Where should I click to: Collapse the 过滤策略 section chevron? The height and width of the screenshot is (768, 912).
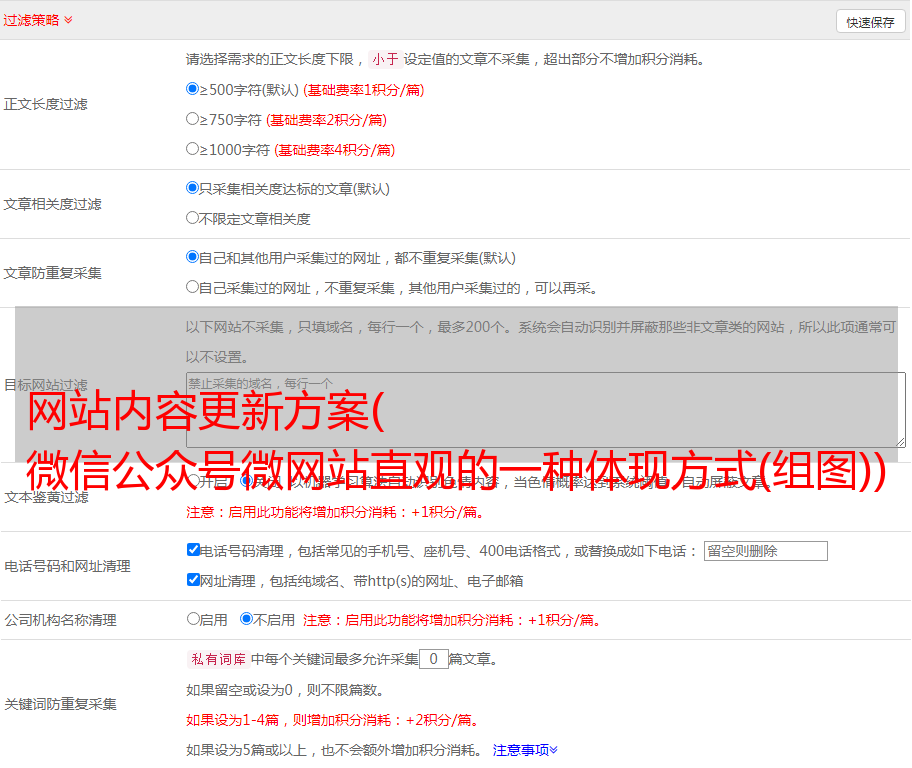tap(68, 20)
